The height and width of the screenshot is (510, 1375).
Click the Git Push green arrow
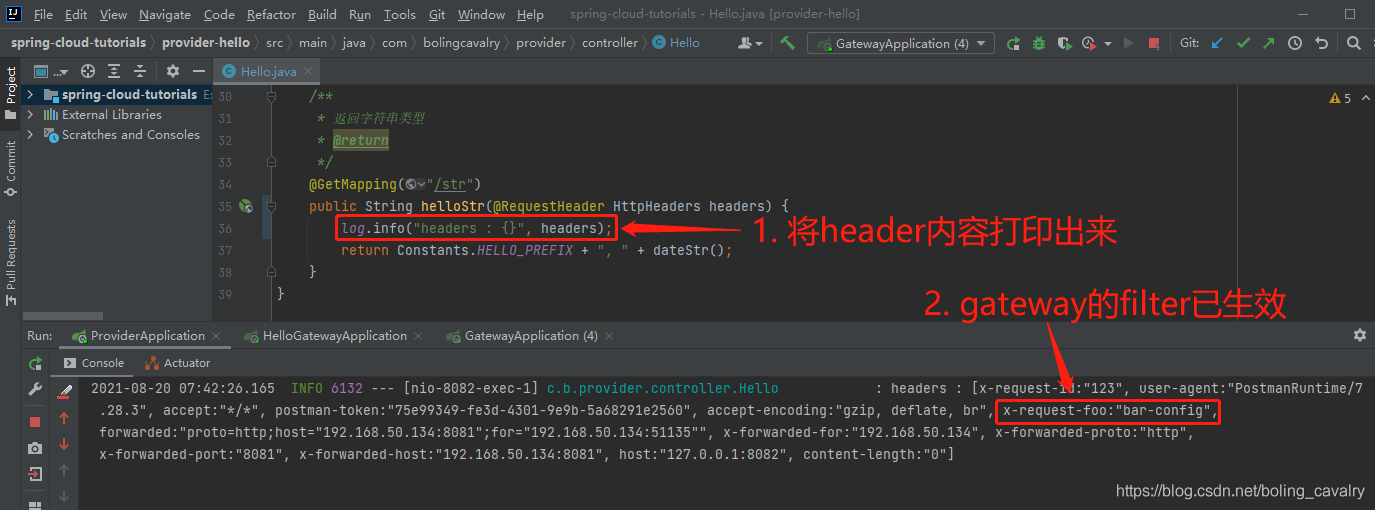tap(1269, 43)
